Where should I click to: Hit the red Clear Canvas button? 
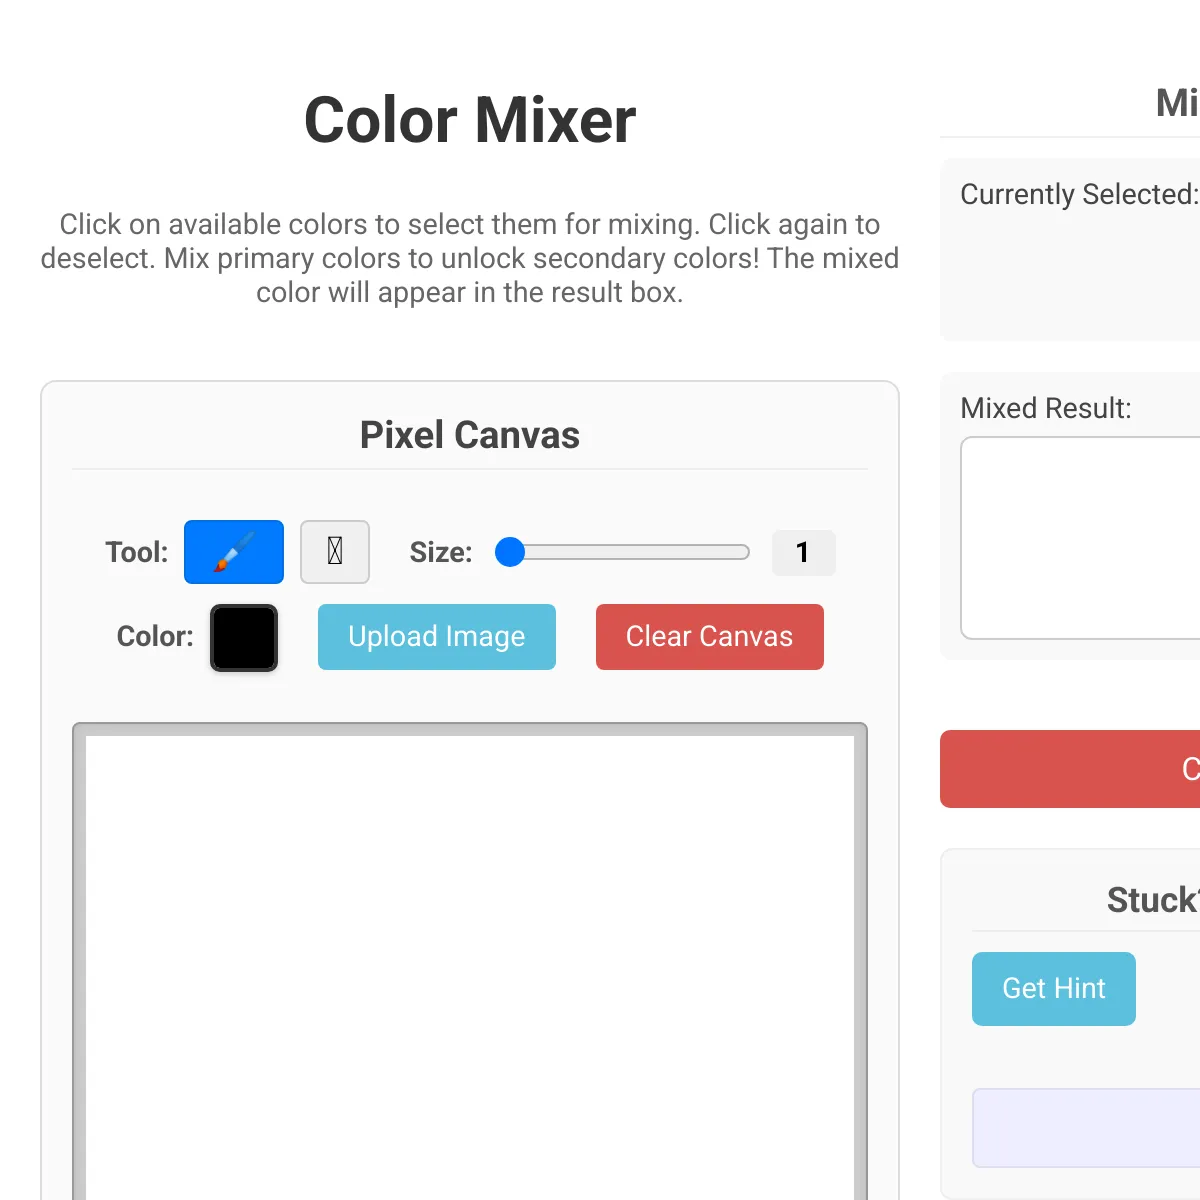(709, 637)
